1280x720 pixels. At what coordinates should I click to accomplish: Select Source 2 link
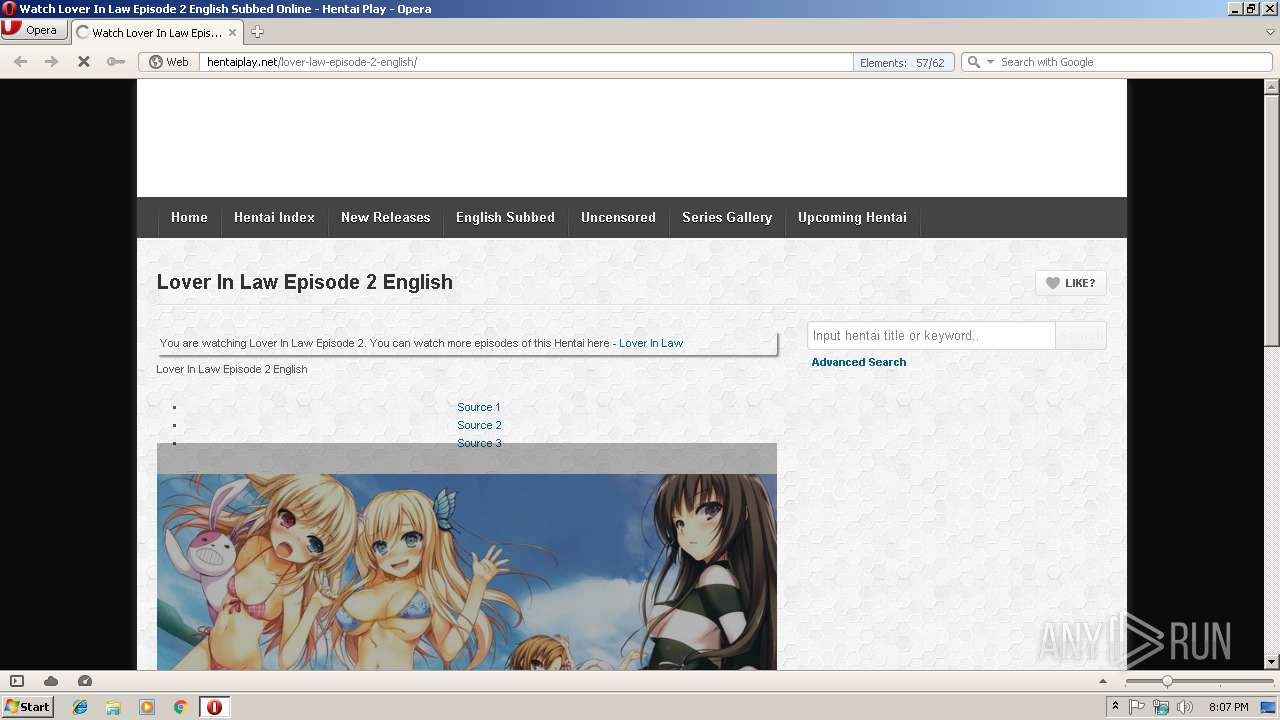[x=479, y=425]
